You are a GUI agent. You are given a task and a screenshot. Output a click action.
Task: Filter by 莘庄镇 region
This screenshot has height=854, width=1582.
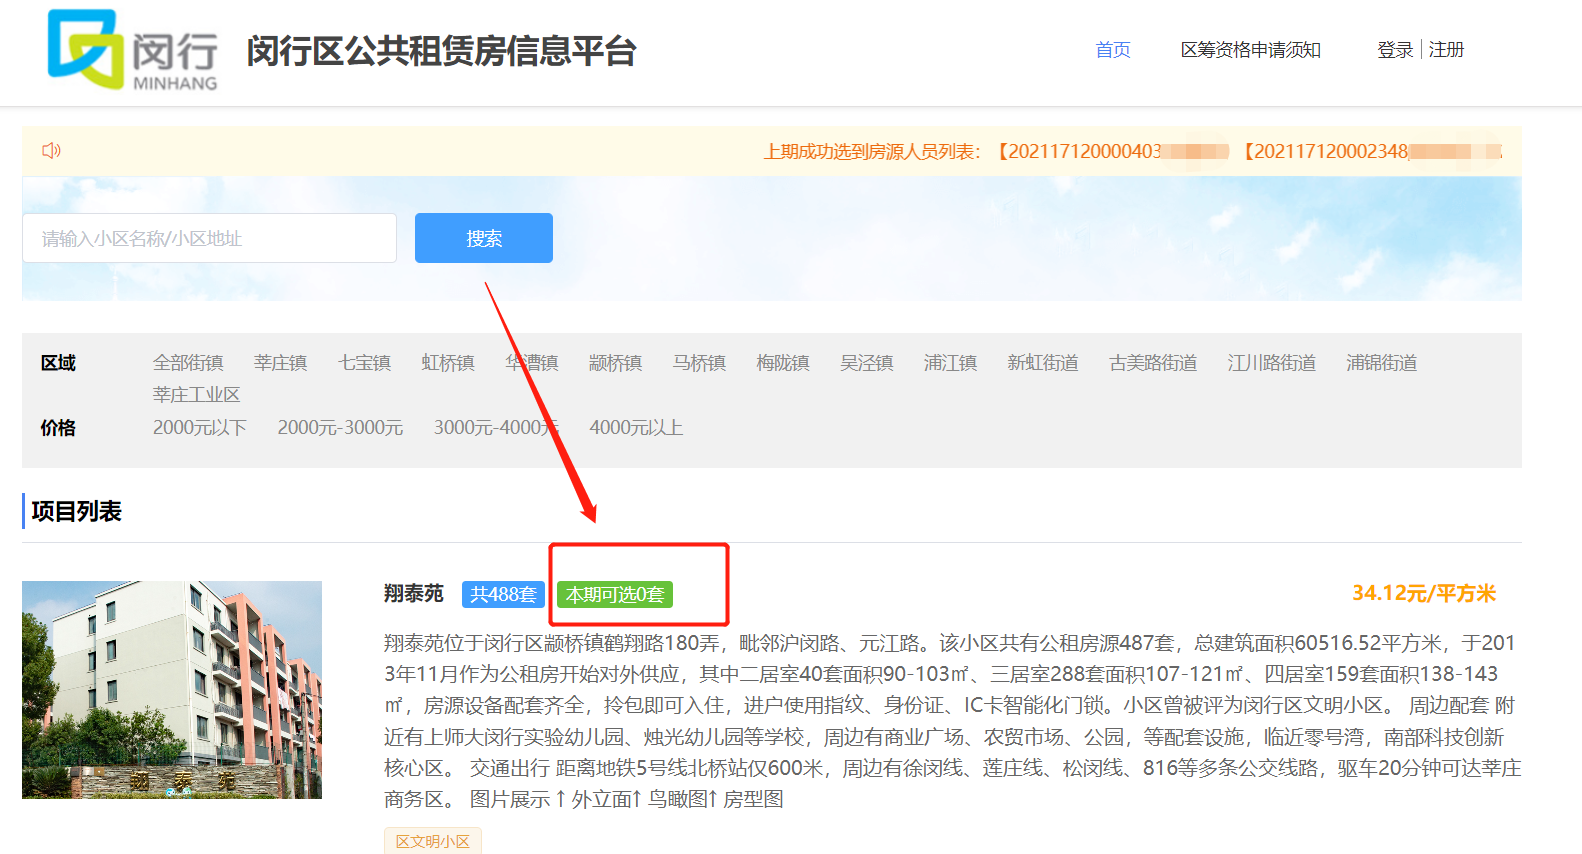pos(280,363)
